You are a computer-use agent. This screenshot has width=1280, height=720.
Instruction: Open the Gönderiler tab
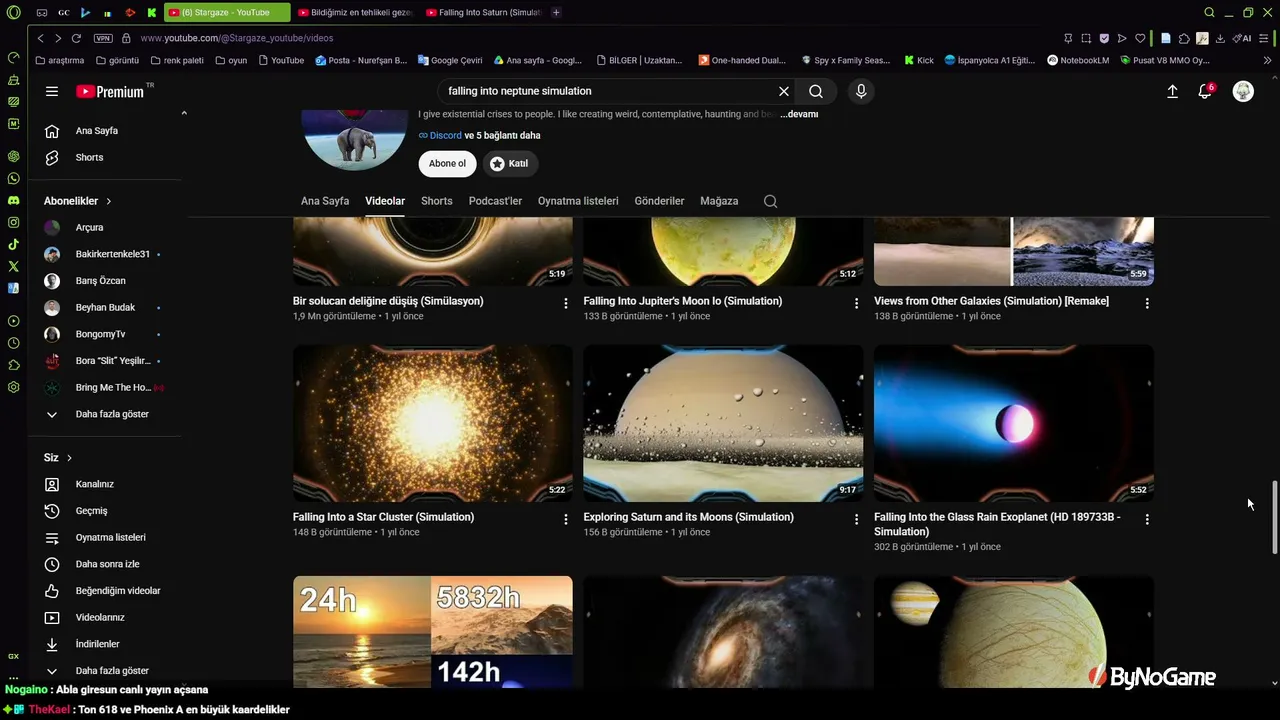point(659,201)
